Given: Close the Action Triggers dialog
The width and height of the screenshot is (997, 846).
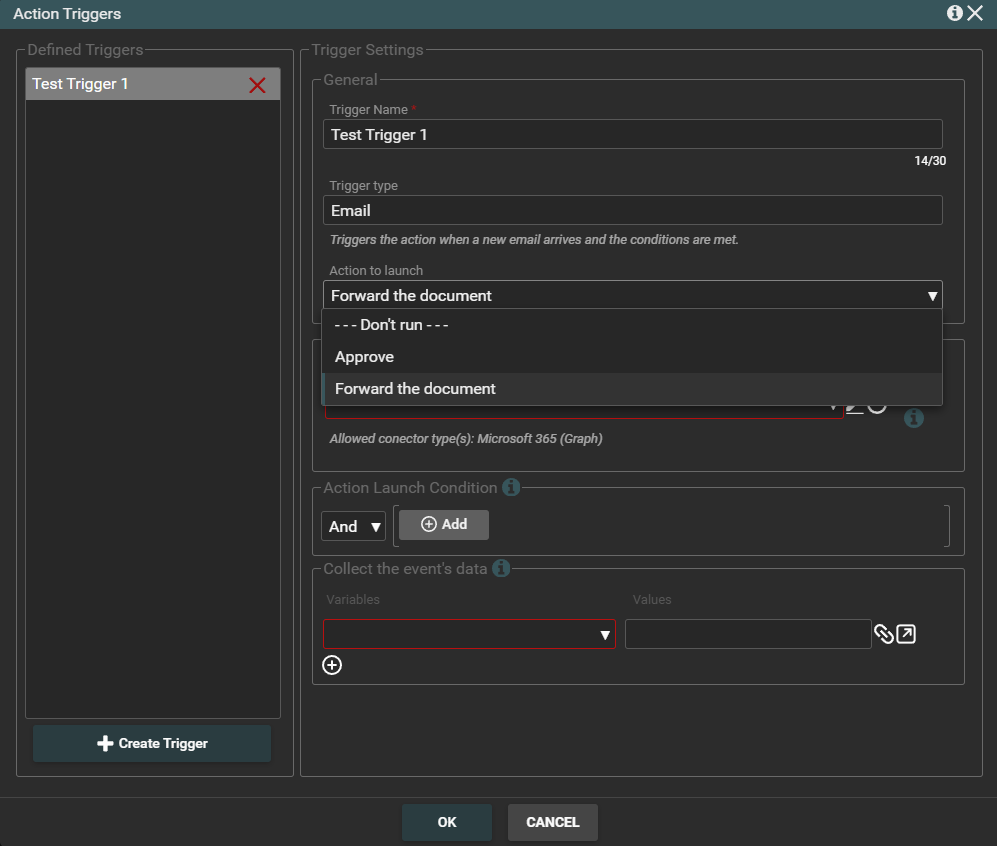Looking at the screenshot, I should (x=976, y=13).
